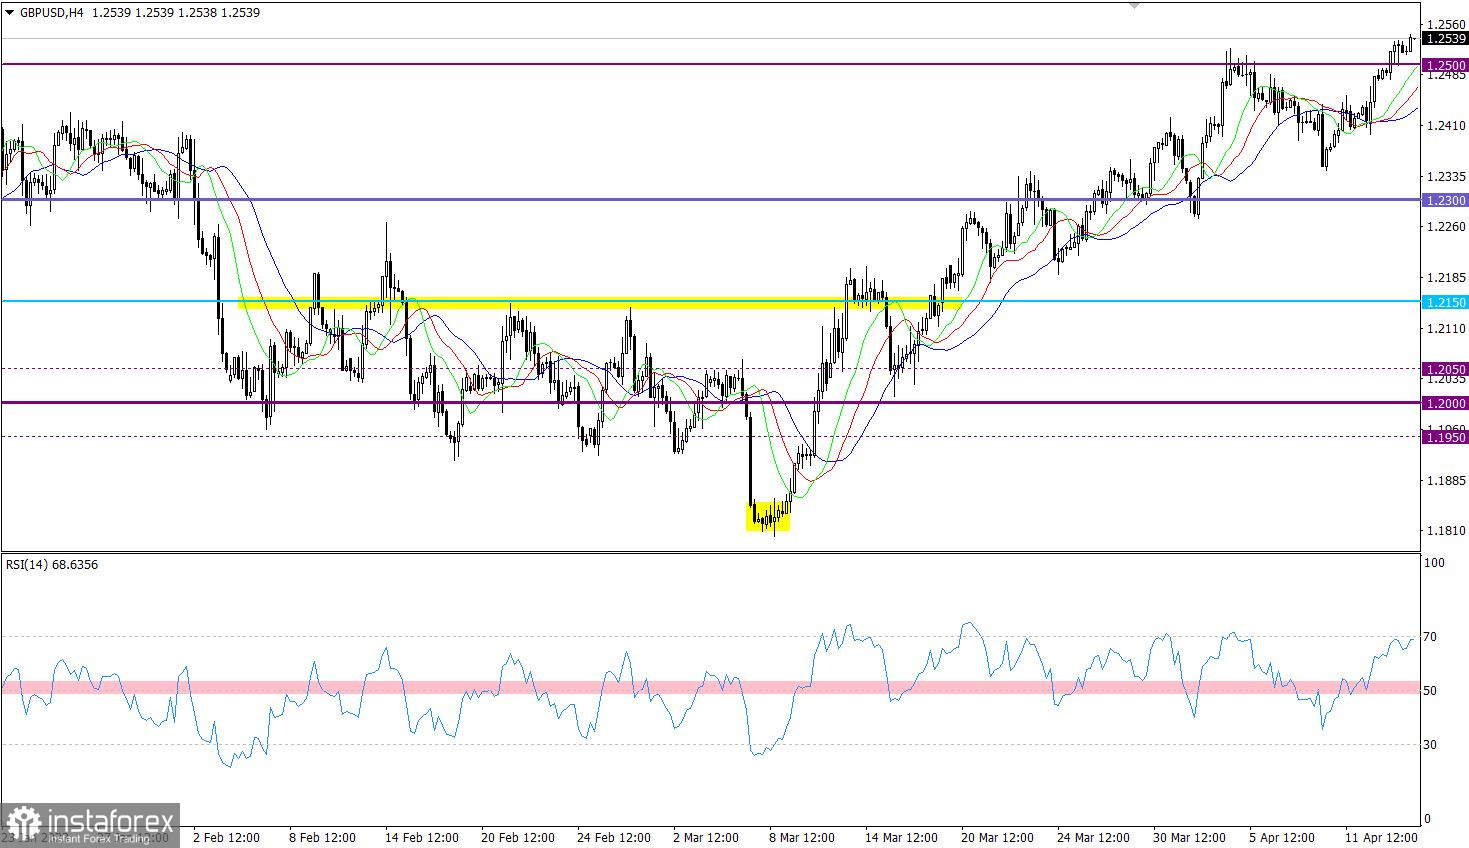The image size is (1469, 848).
Task: Select the RSI(14) 68.6356 indicator label
Action: [52, 565]
